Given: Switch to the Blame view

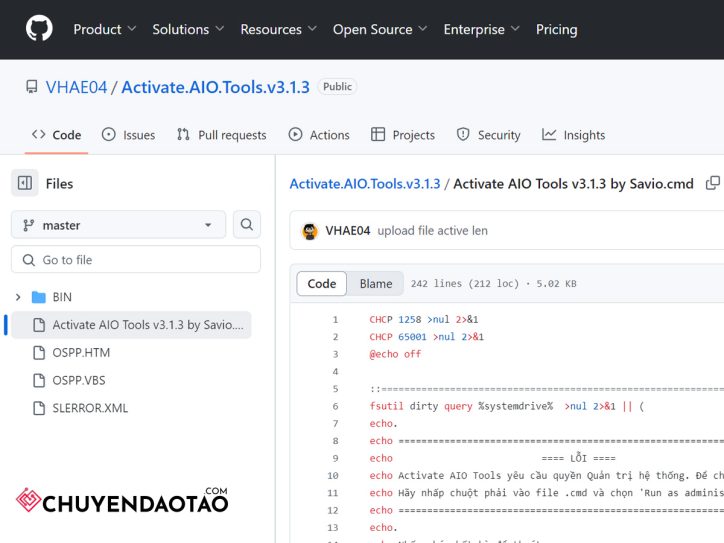Looking at the screenshot, I should [x=376, y=284].
